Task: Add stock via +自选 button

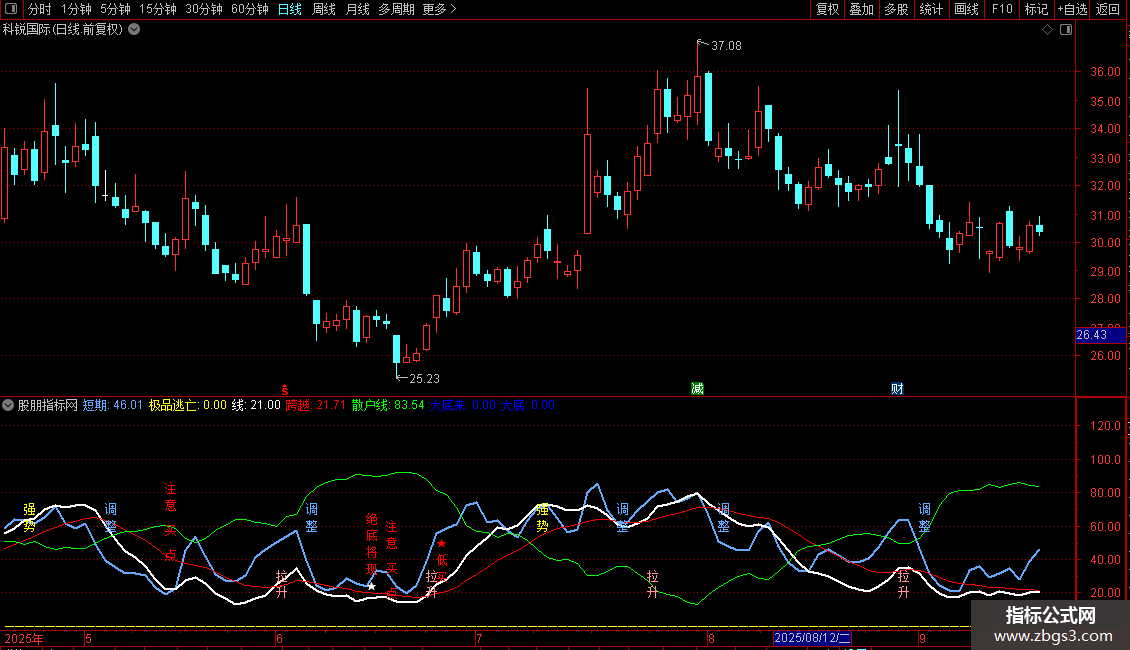Action: coord(1072,9)
